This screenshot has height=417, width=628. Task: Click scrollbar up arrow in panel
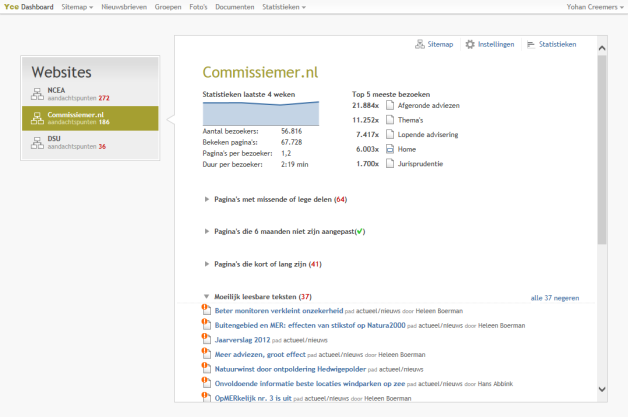tap(602, 48)
